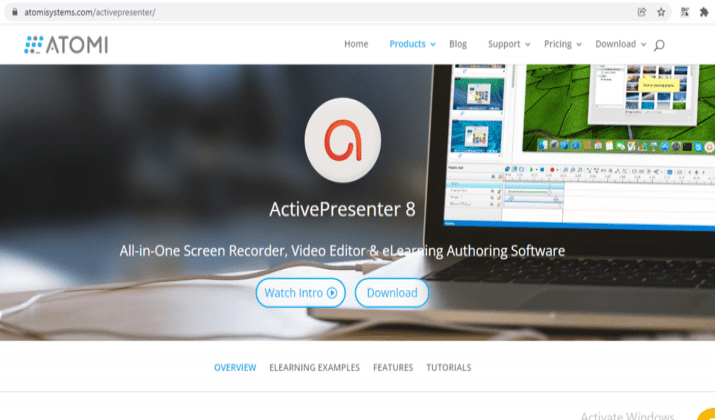715x420 pixels.
Task: Open the Pricing menu
Action: coord(558,44)
